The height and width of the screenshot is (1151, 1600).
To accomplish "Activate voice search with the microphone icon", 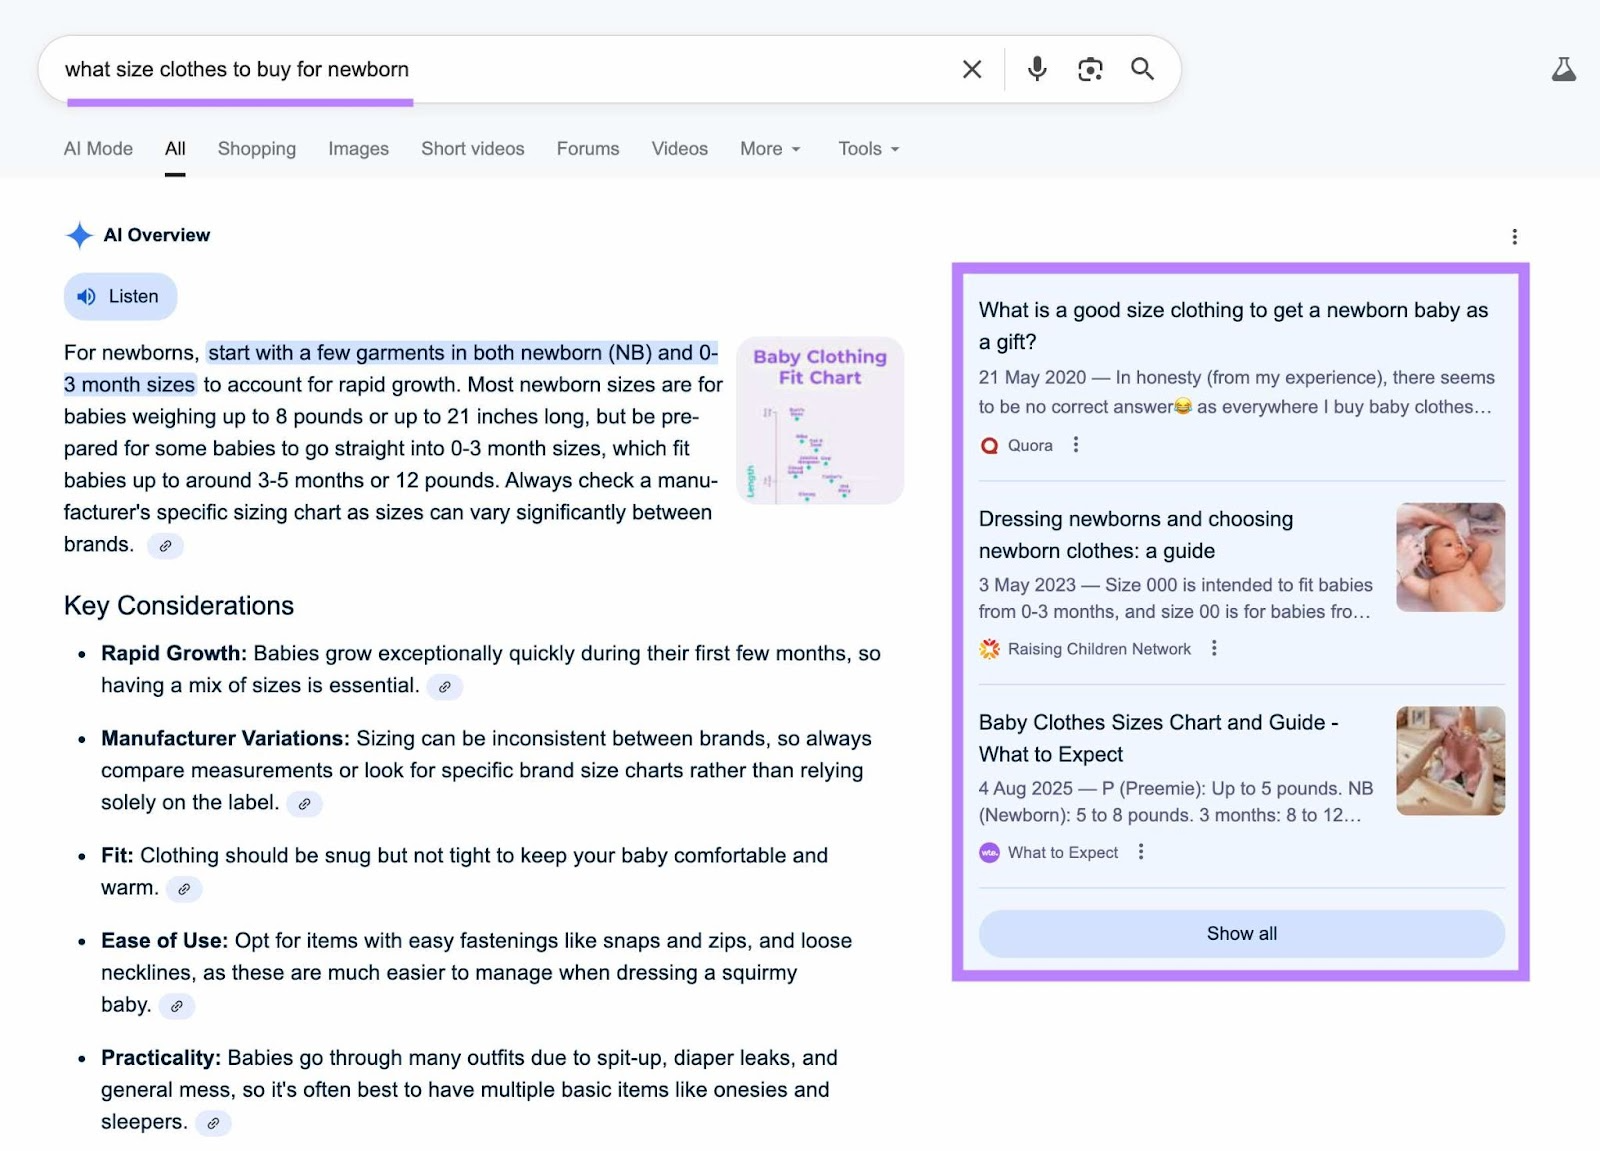I will (x=1036, y=69).
